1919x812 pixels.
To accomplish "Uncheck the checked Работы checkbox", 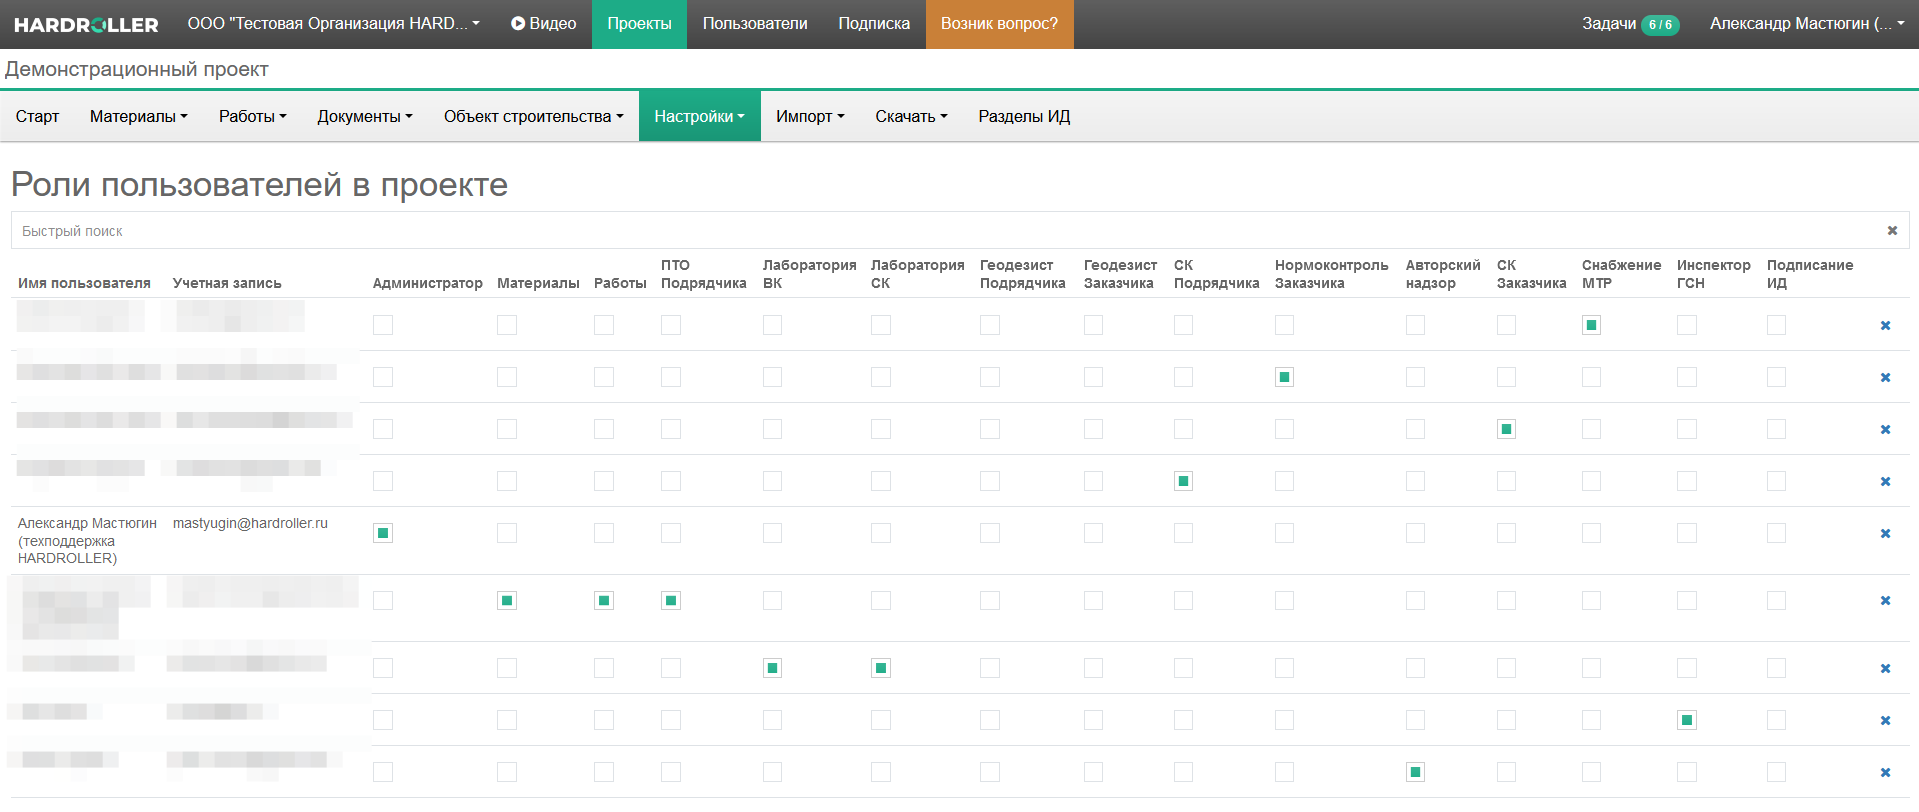I will [x=604, y=601].
